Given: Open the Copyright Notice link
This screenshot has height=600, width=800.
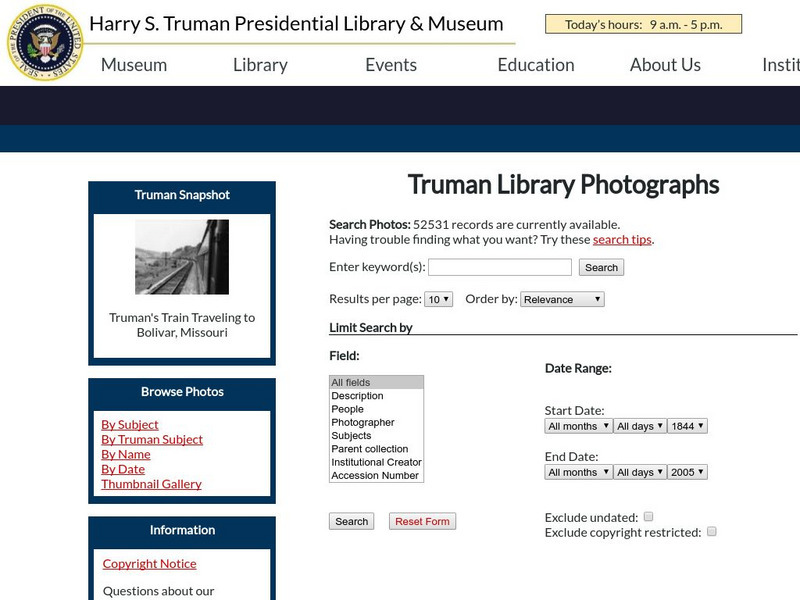Looking at the screenshot, I should coord(149,563).
